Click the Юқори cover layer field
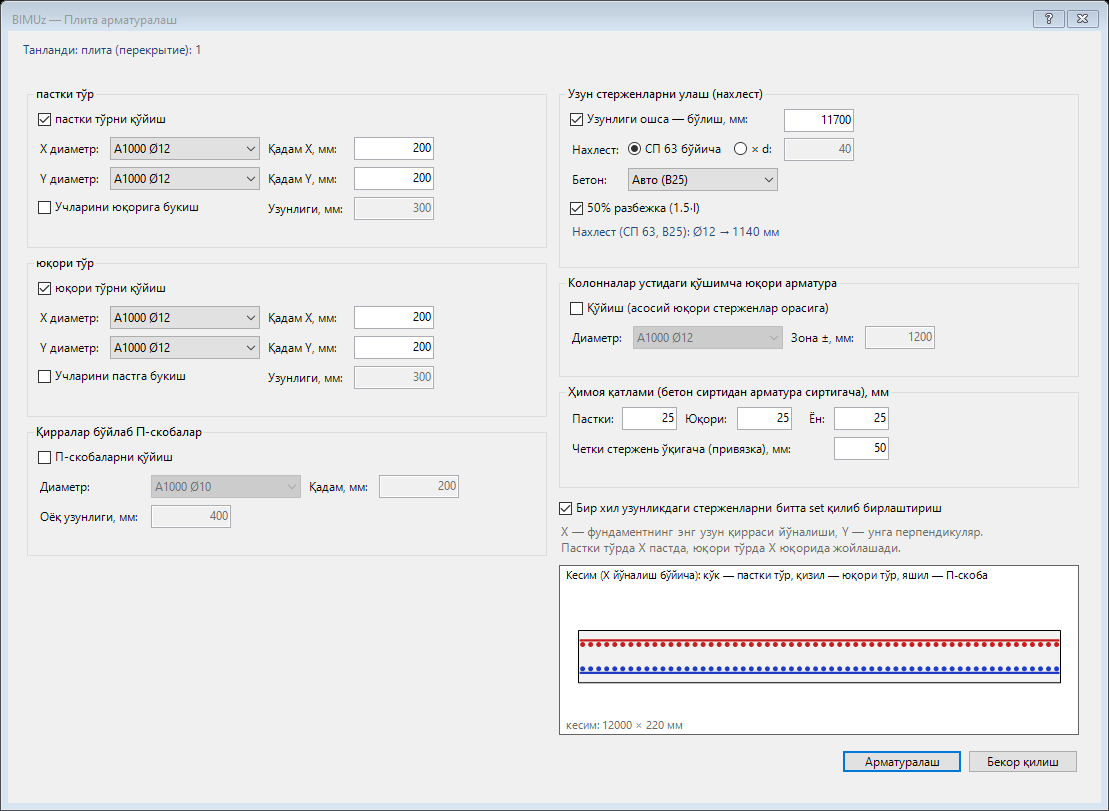 [x=764, y=419]
